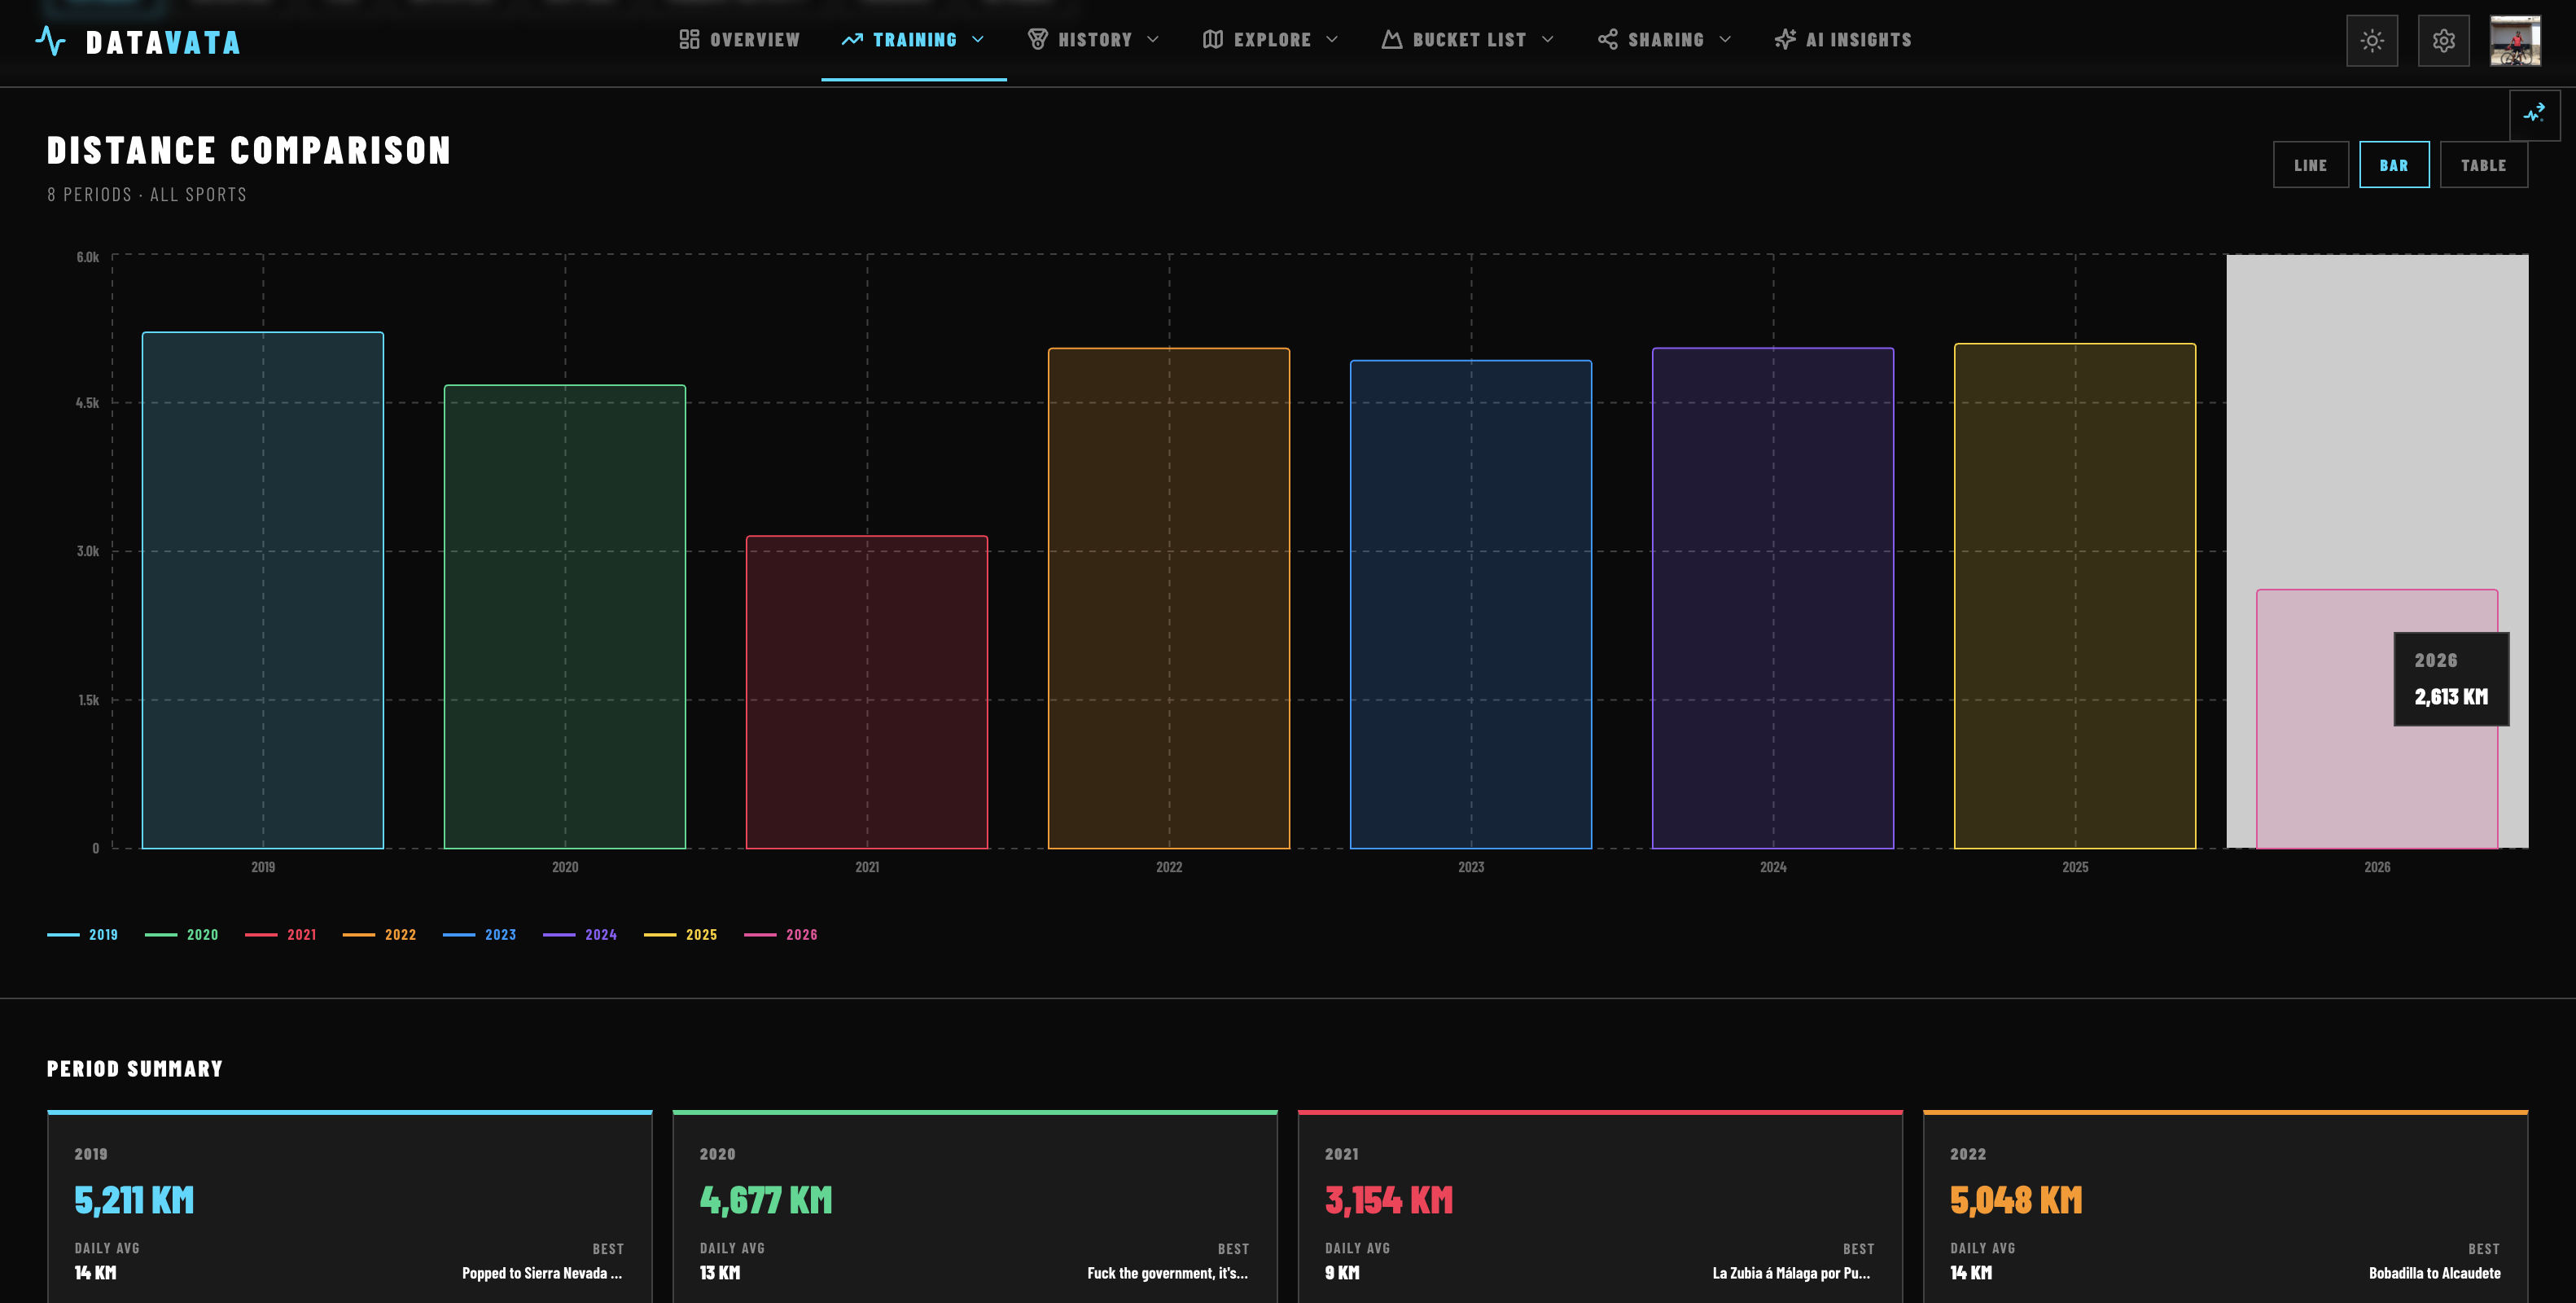The width and height of the screenshot is (2576, 1303).
Task: Click the 2025 legend color line
Action: 660,935
